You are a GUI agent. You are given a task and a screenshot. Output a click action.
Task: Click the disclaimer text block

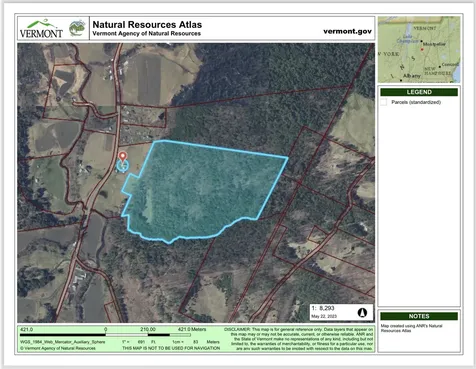(299, 339)
